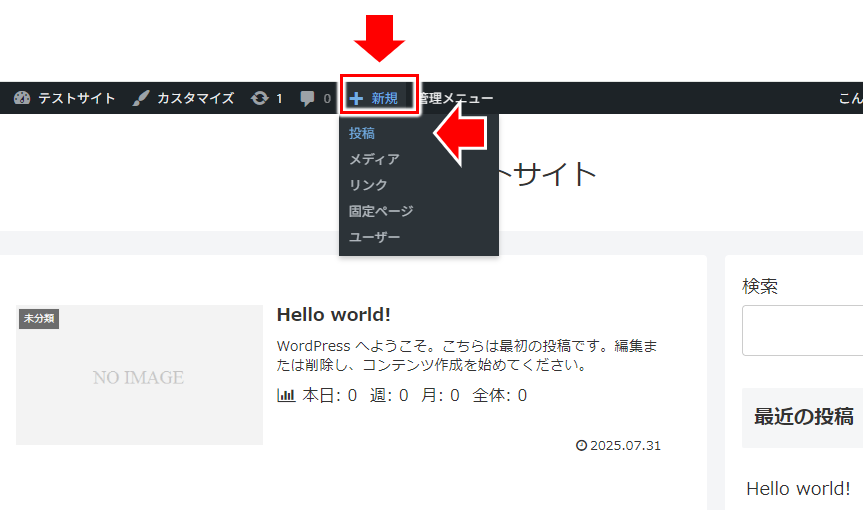
Task: Click the comments count 0
Action: [327, 99]
